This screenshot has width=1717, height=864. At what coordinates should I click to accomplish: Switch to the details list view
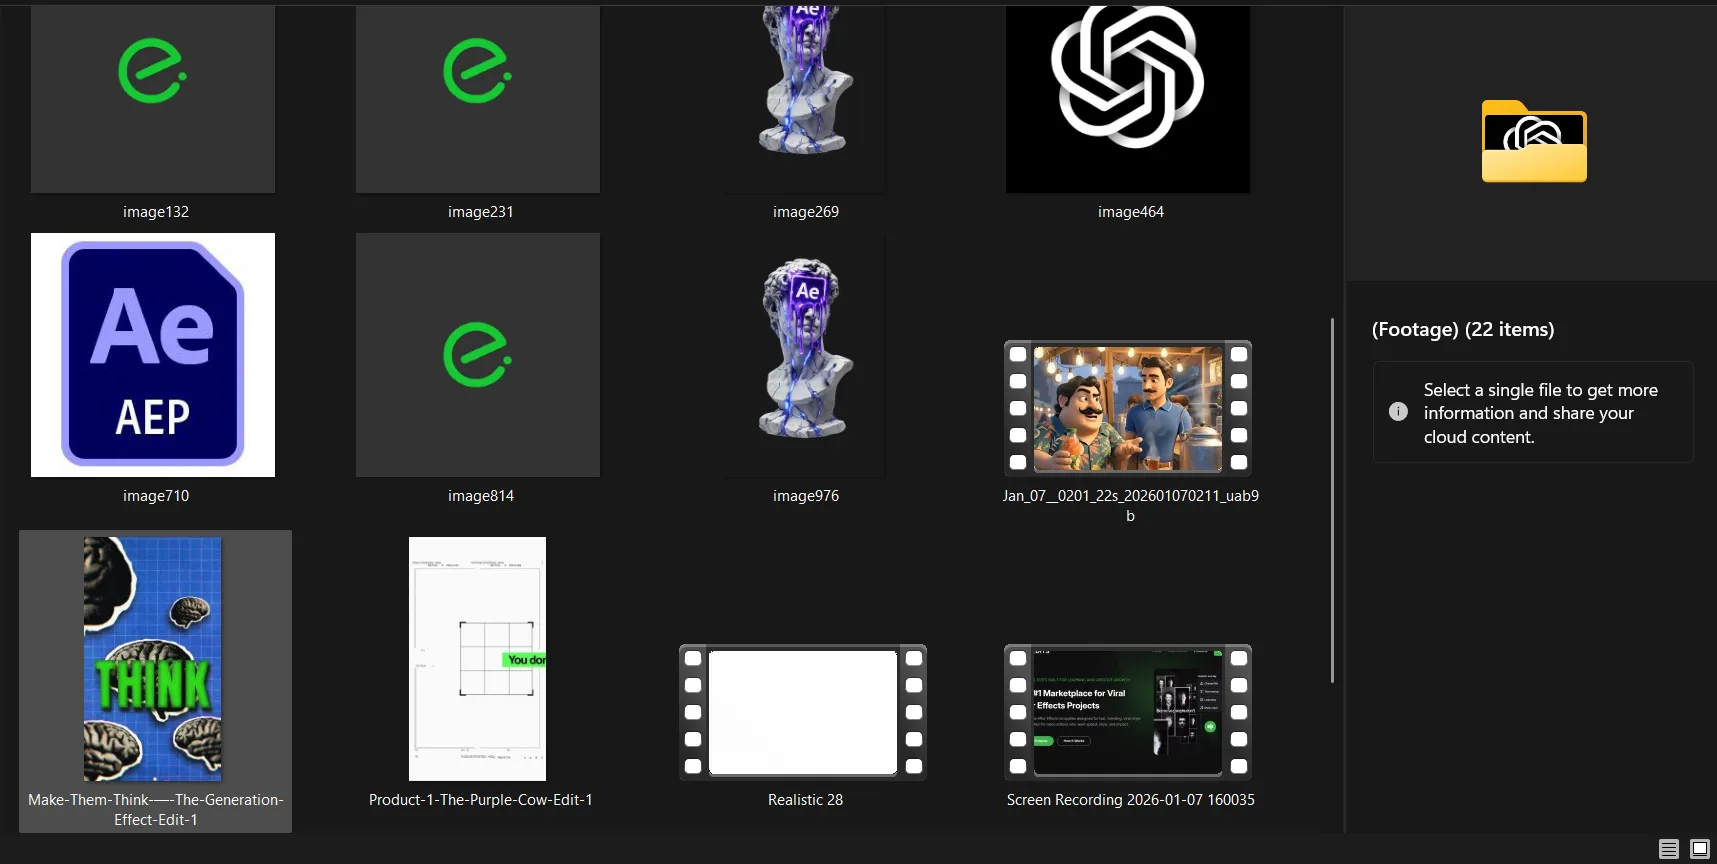(1668, 849)
